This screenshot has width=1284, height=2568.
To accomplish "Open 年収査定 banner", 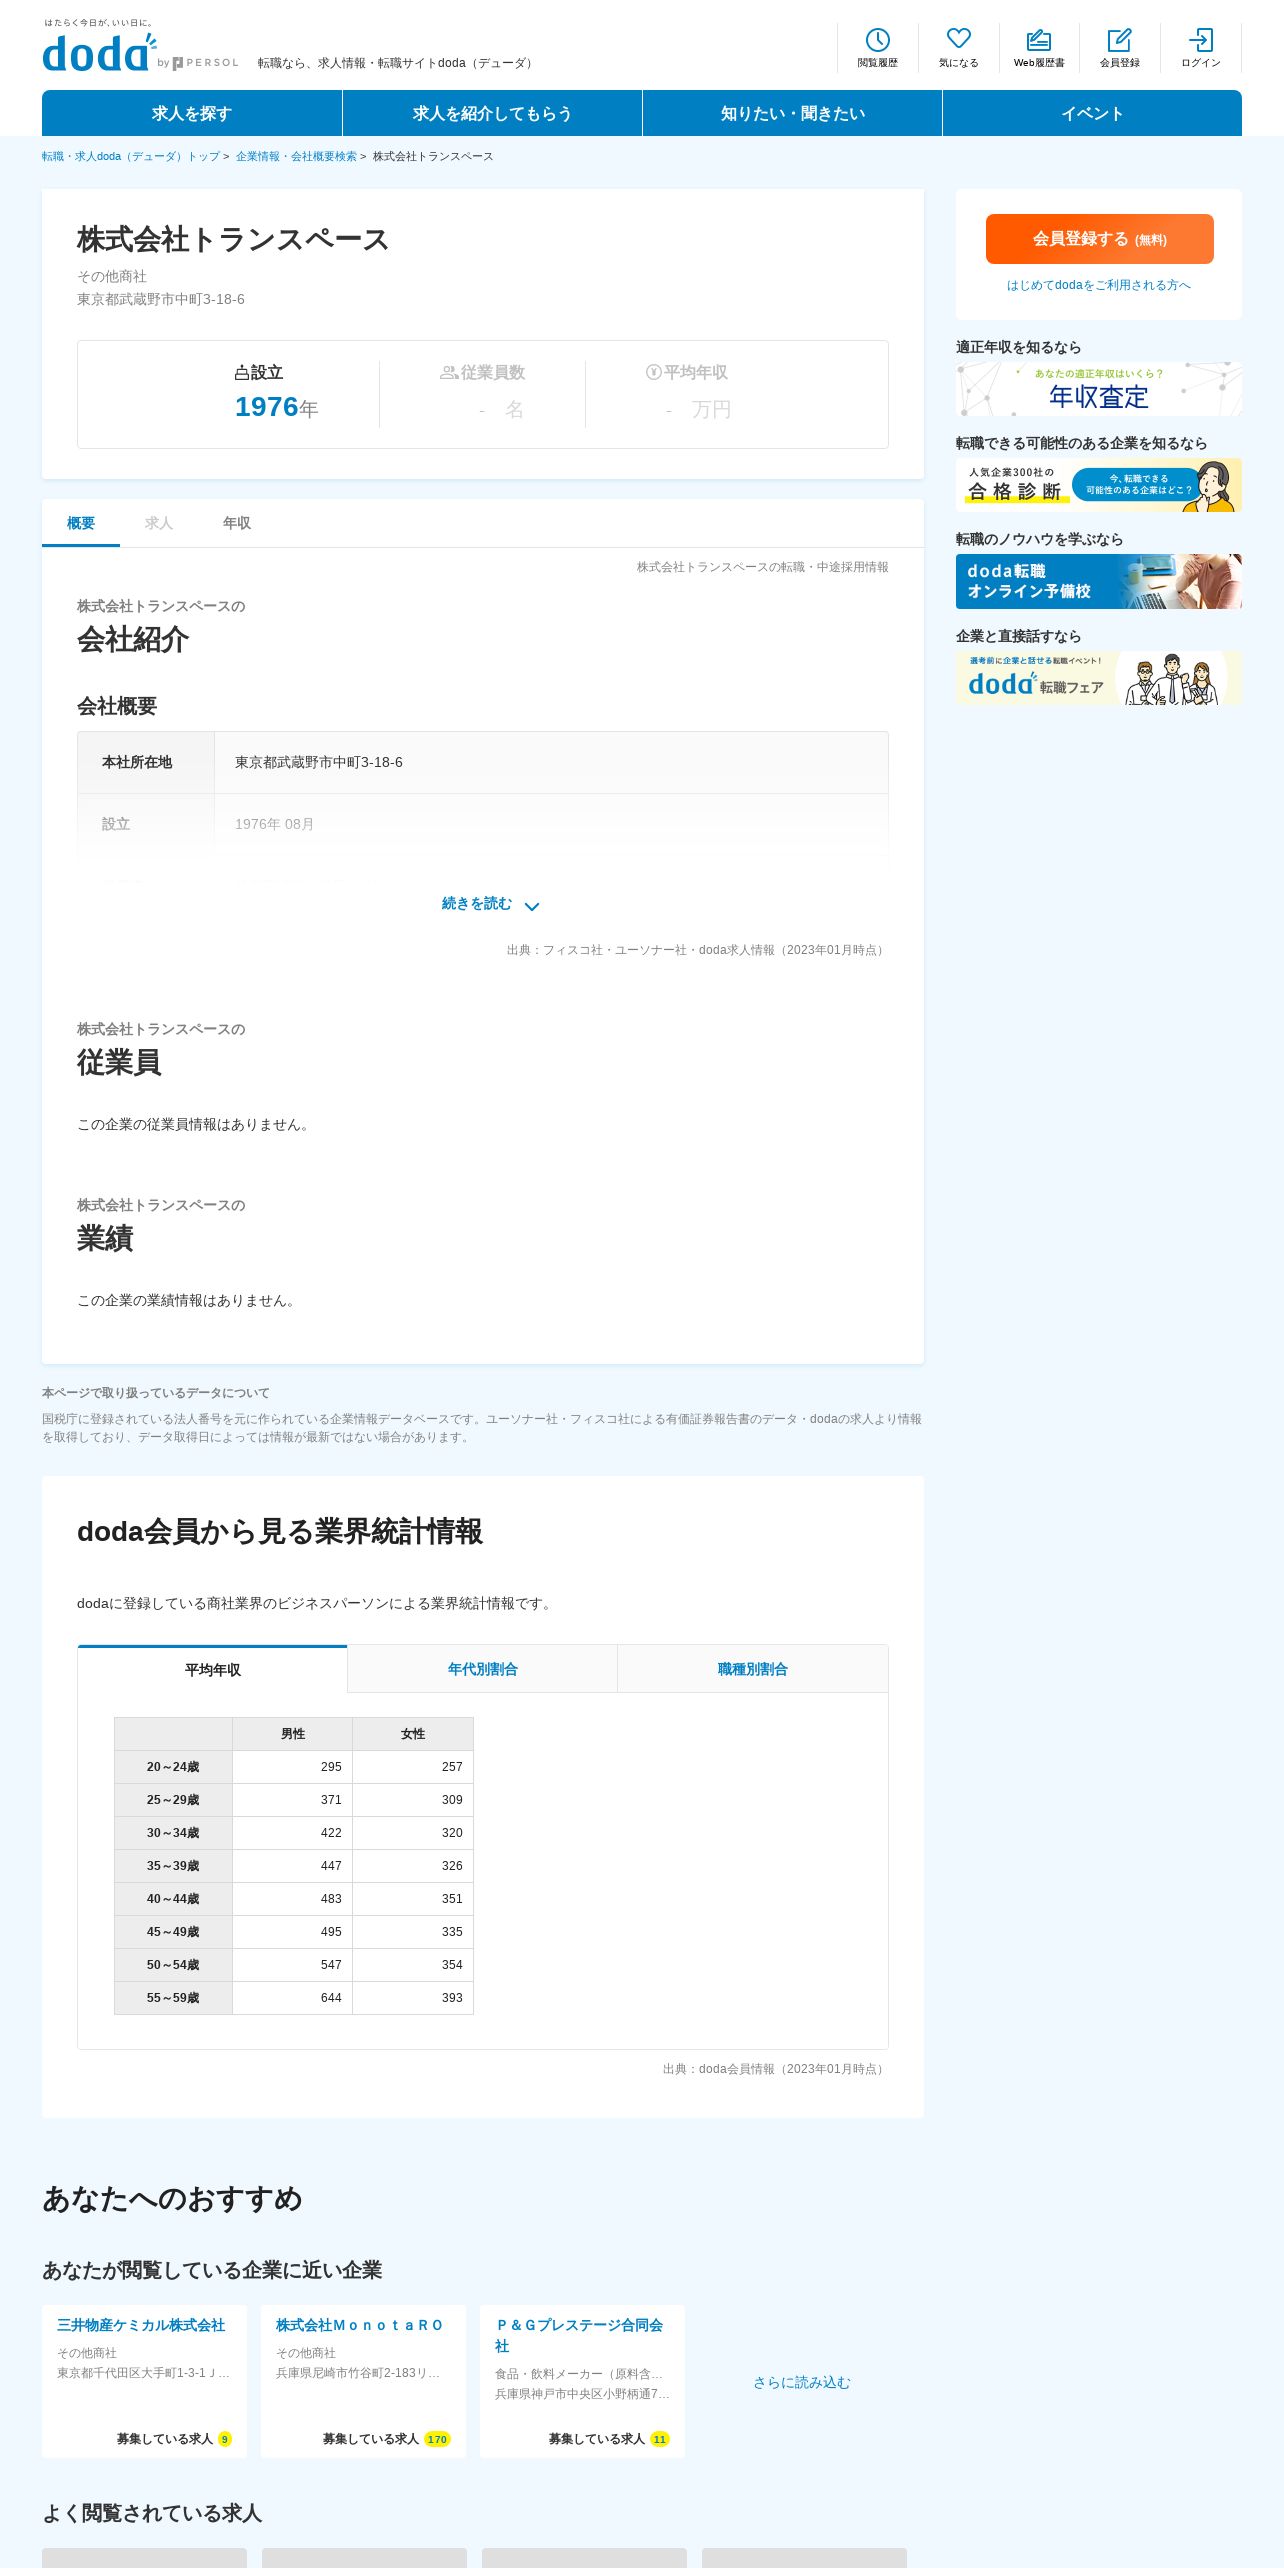I will 1099,389.
